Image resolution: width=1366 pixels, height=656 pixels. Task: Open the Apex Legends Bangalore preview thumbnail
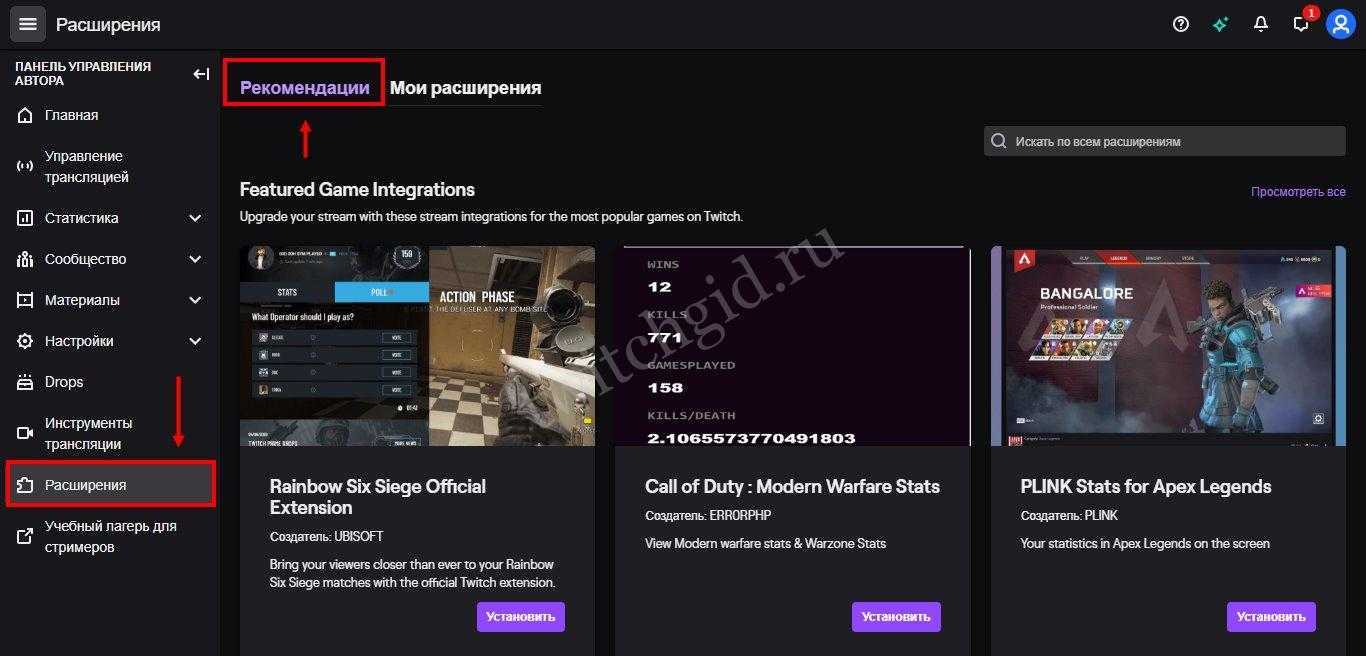tap(1168, 346)
